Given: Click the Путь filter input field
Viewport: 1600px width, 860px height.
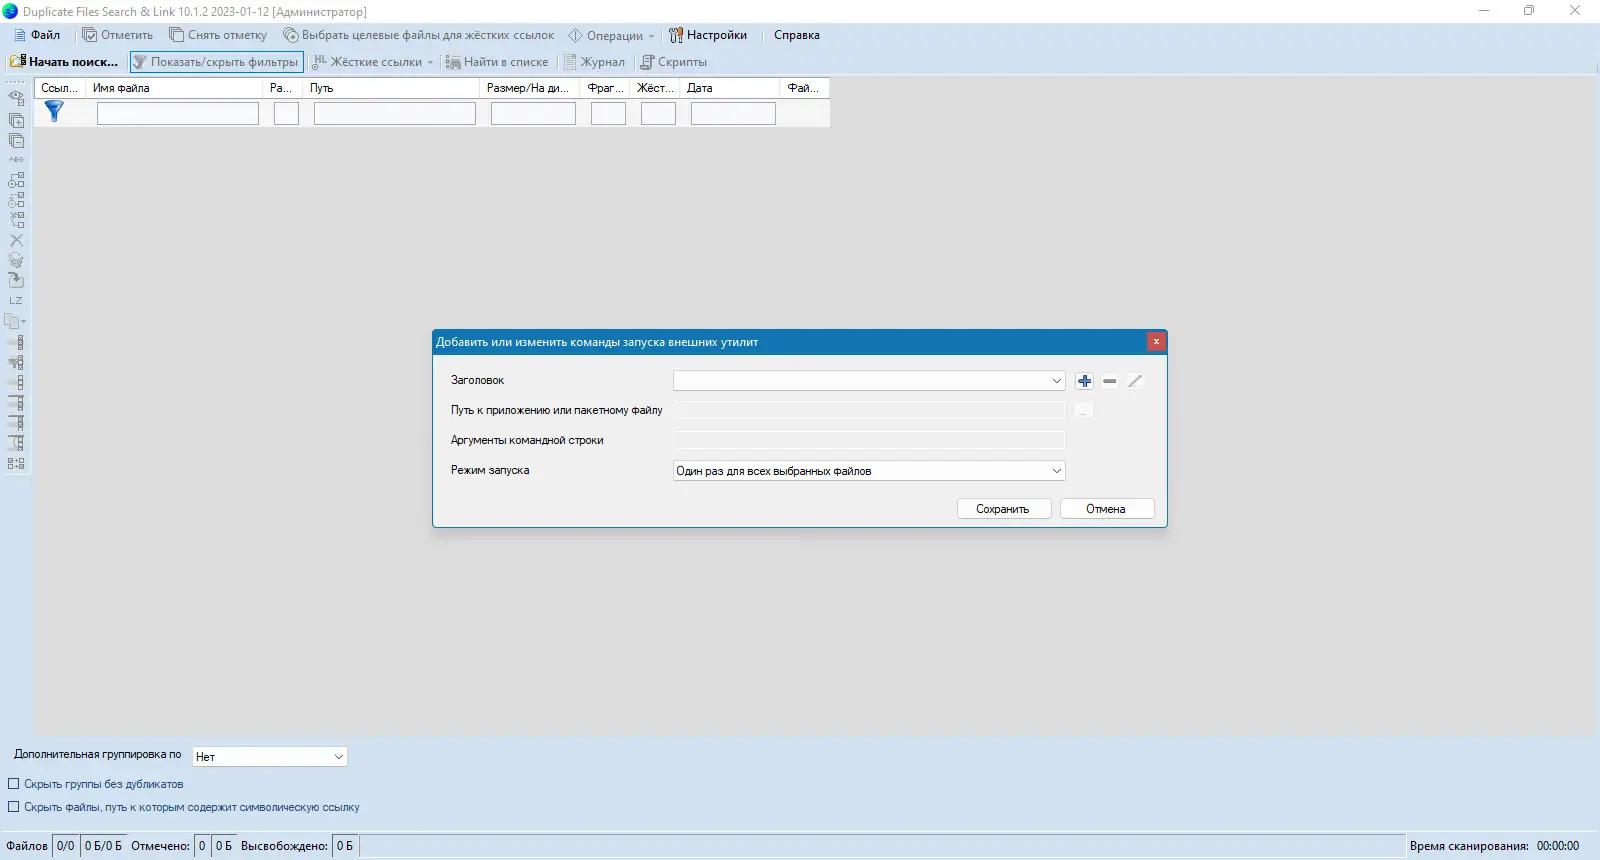Looking at the screenshot, I should pyautogui.click(x=395, y=114).
